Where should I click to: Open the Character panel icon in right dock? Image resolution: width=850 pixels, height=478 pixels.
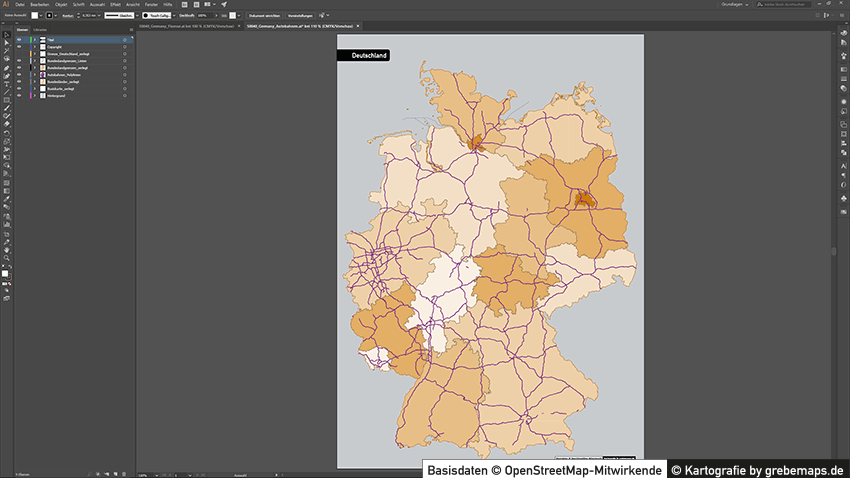point(843,164)
